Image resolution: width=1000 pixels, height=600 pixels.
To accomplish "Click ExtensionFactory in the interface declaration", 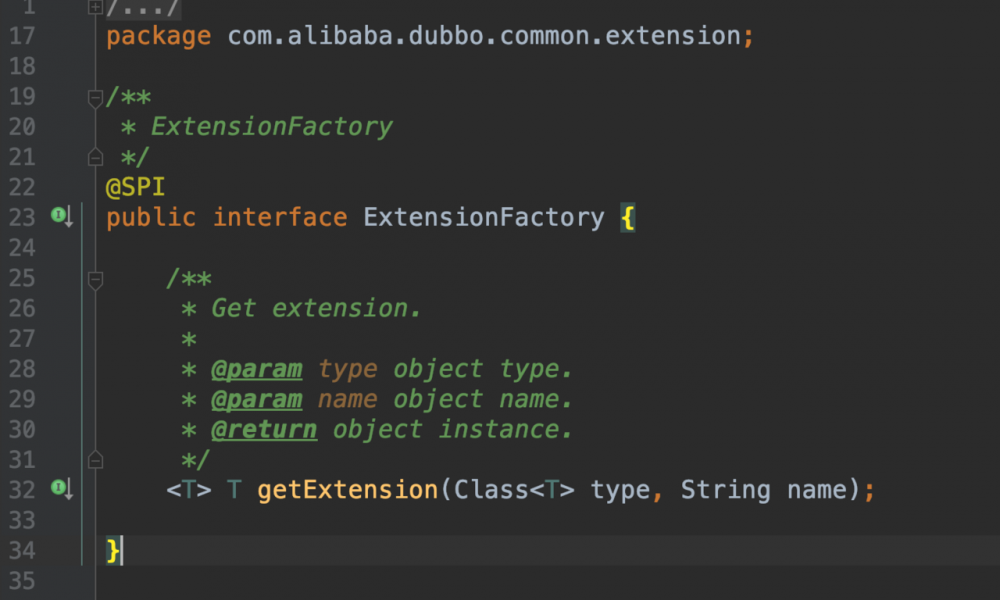I will (484, 217).
